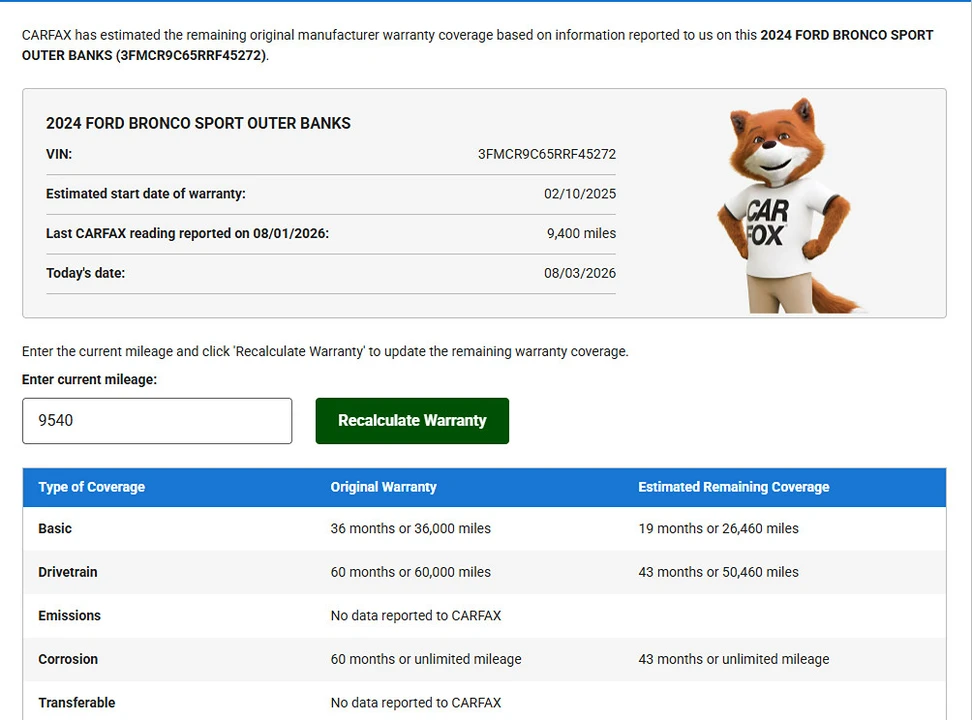Viewport: 972px width, 720px height.
Task: Click the 'Estimated start date of warranty:' label
Action: (146, 193)
